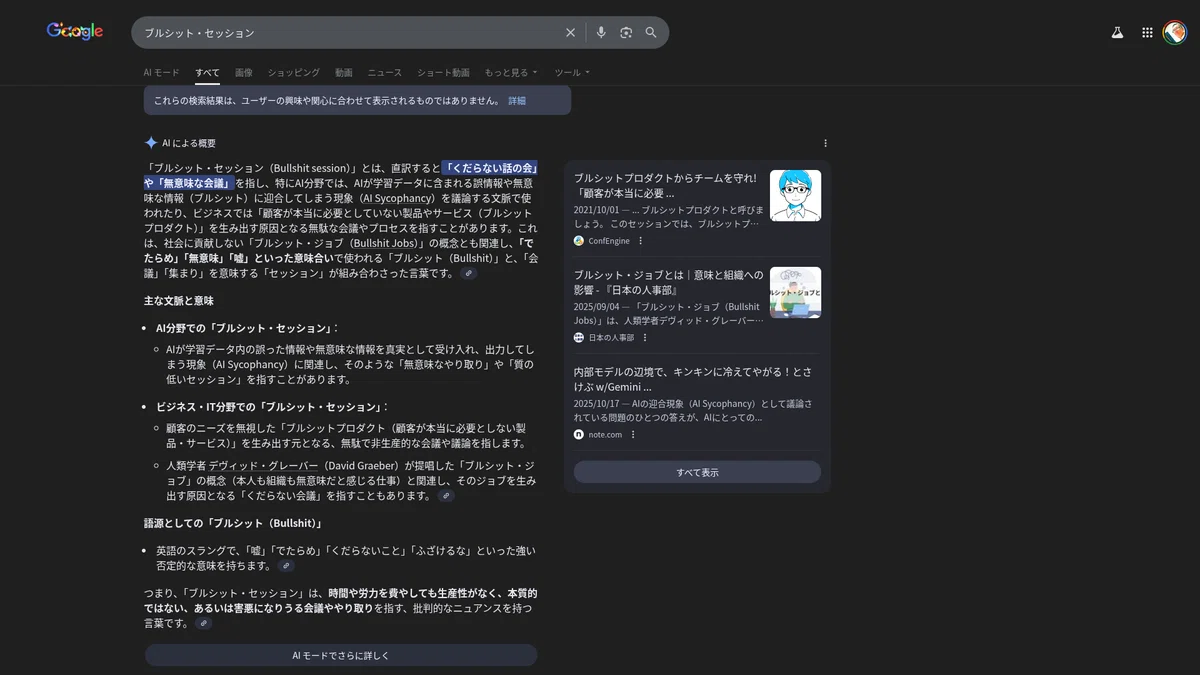Switch to the 画像 tab

[244, 73]
